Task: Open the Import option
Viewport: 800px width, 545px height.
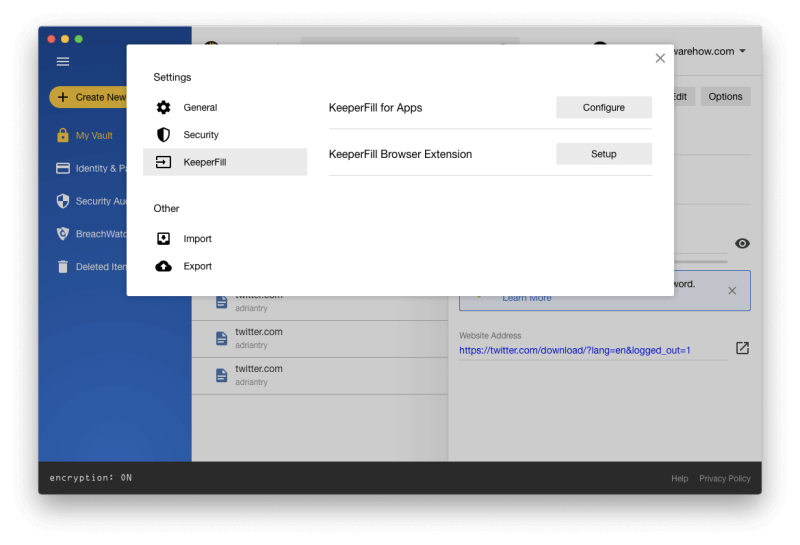Action: pyautogui.click(x=225, y=239)
